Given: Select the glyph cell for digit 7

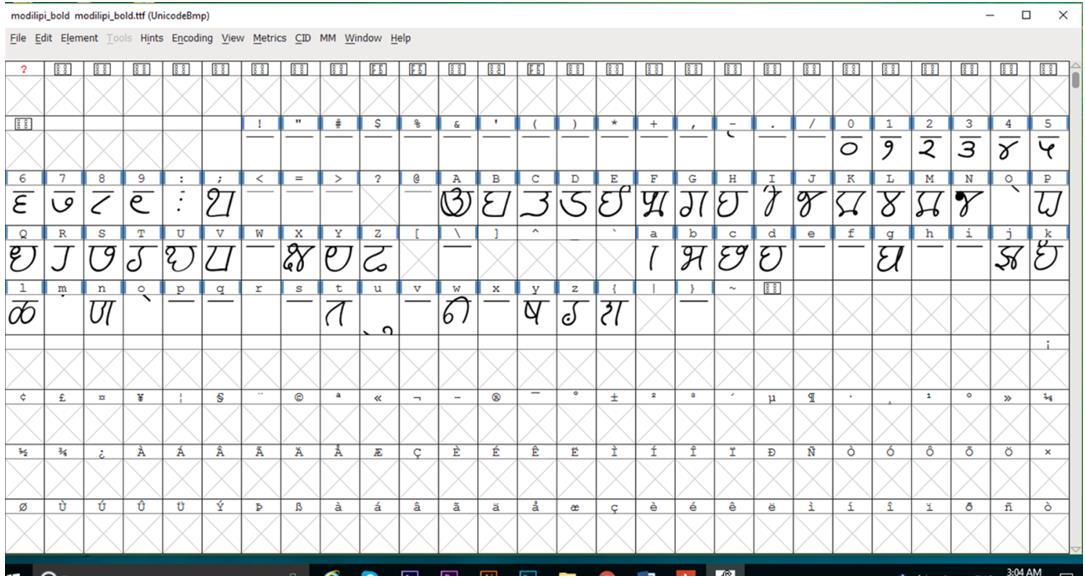Looking at the screenshot, I should tap(64, 204).
